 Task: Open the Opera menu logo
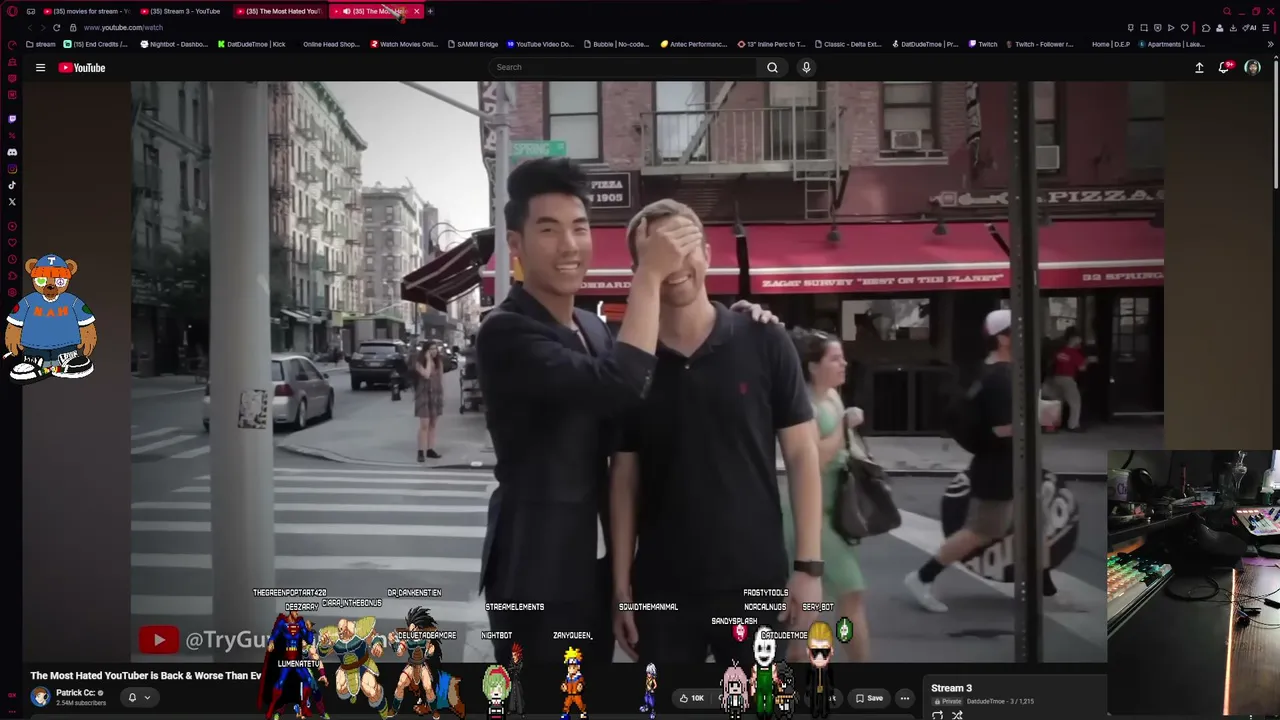tap(12, 11)
